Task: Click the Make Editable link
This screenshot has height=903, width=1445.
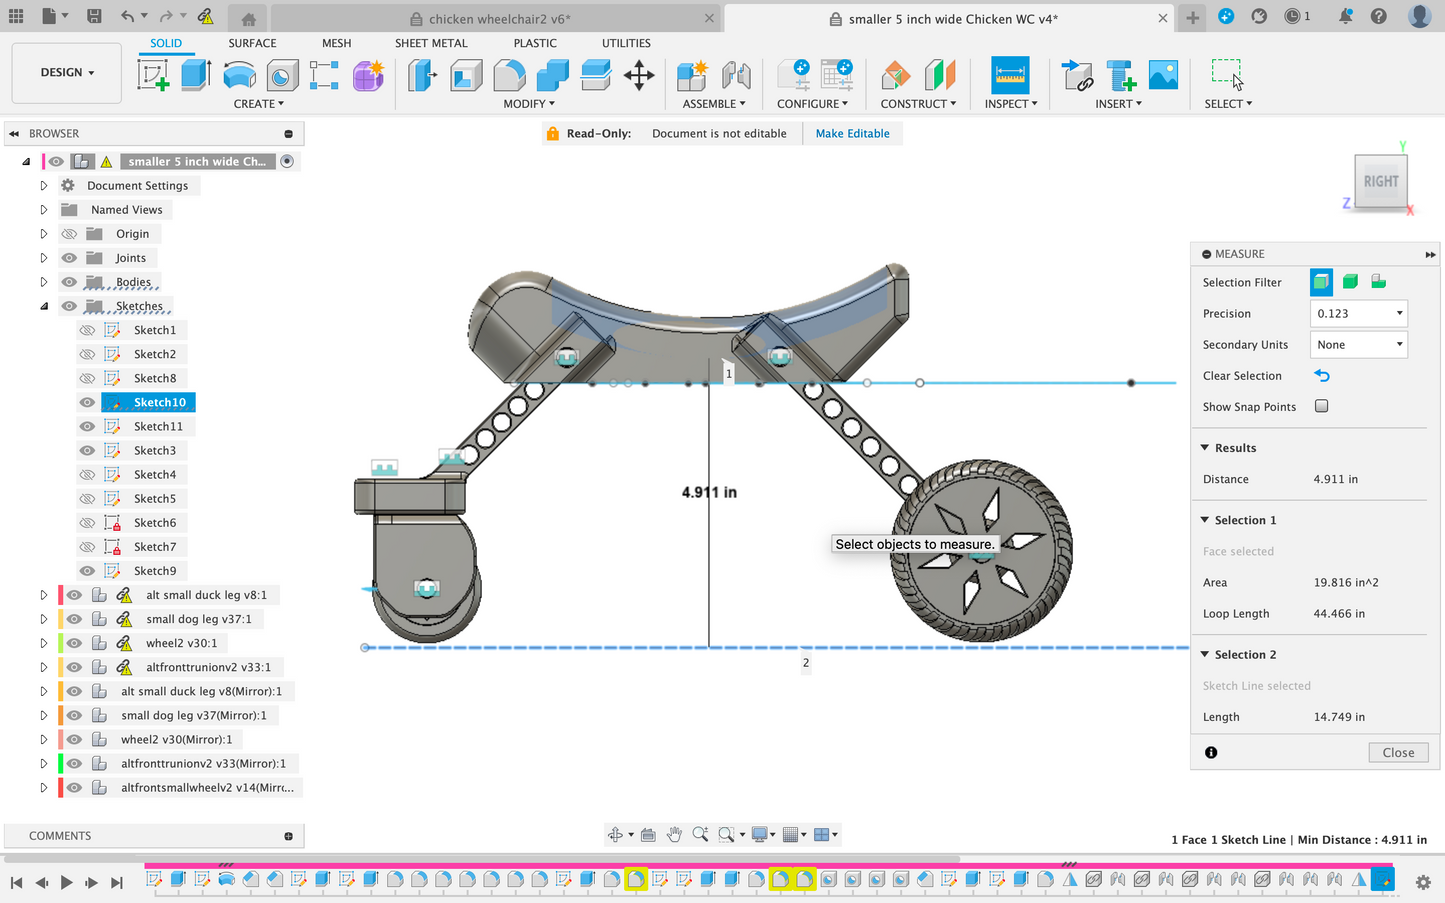Action: (852, 133)
